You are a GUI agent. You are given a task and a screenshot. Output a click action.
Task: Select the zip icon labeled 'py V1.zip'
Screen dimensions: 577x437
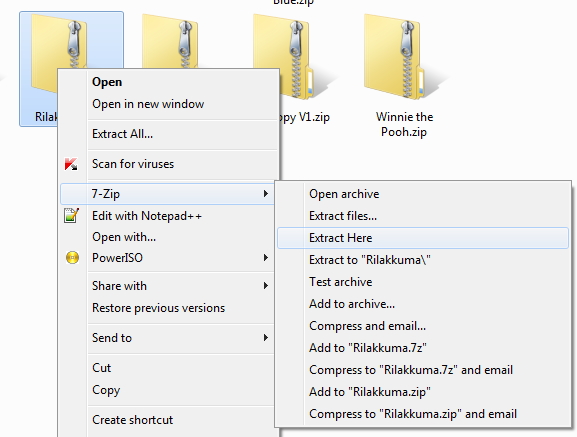[296, 57]
